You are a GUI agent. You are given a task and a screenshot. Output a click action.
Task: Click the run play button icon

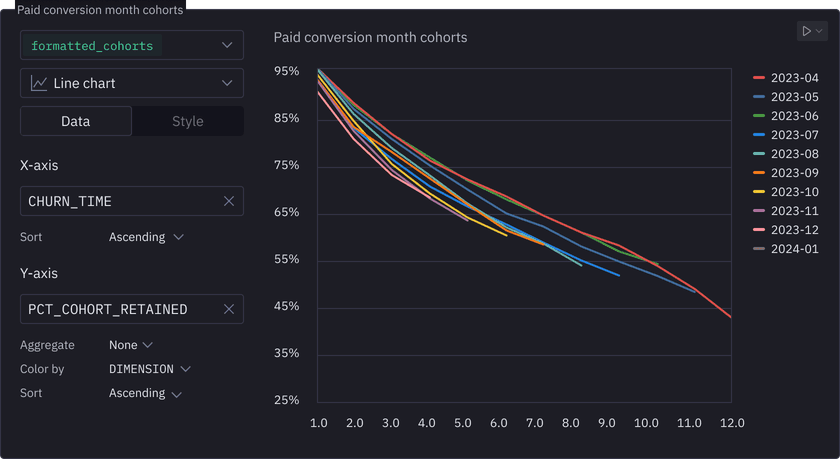(x=807, y=32)
